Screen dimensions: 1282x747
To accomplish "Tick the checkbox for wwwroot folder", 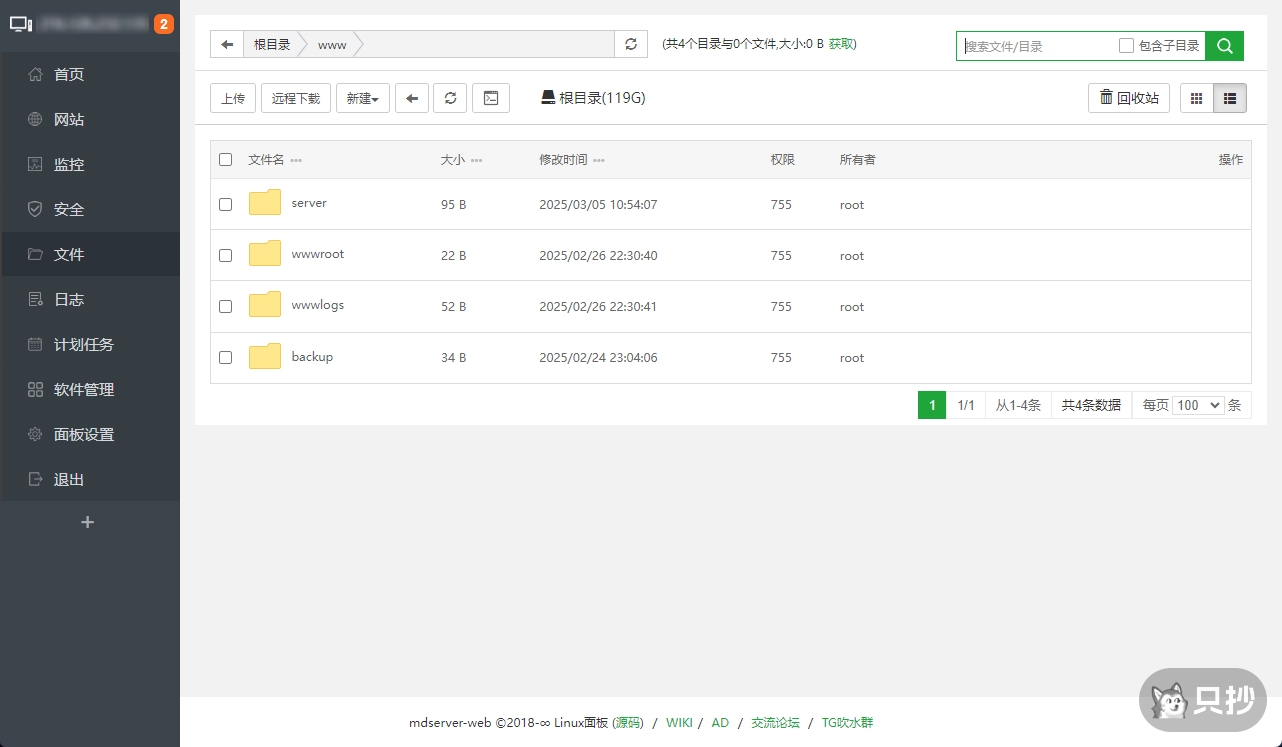I will pyautogui.click(x=225, y=255).
